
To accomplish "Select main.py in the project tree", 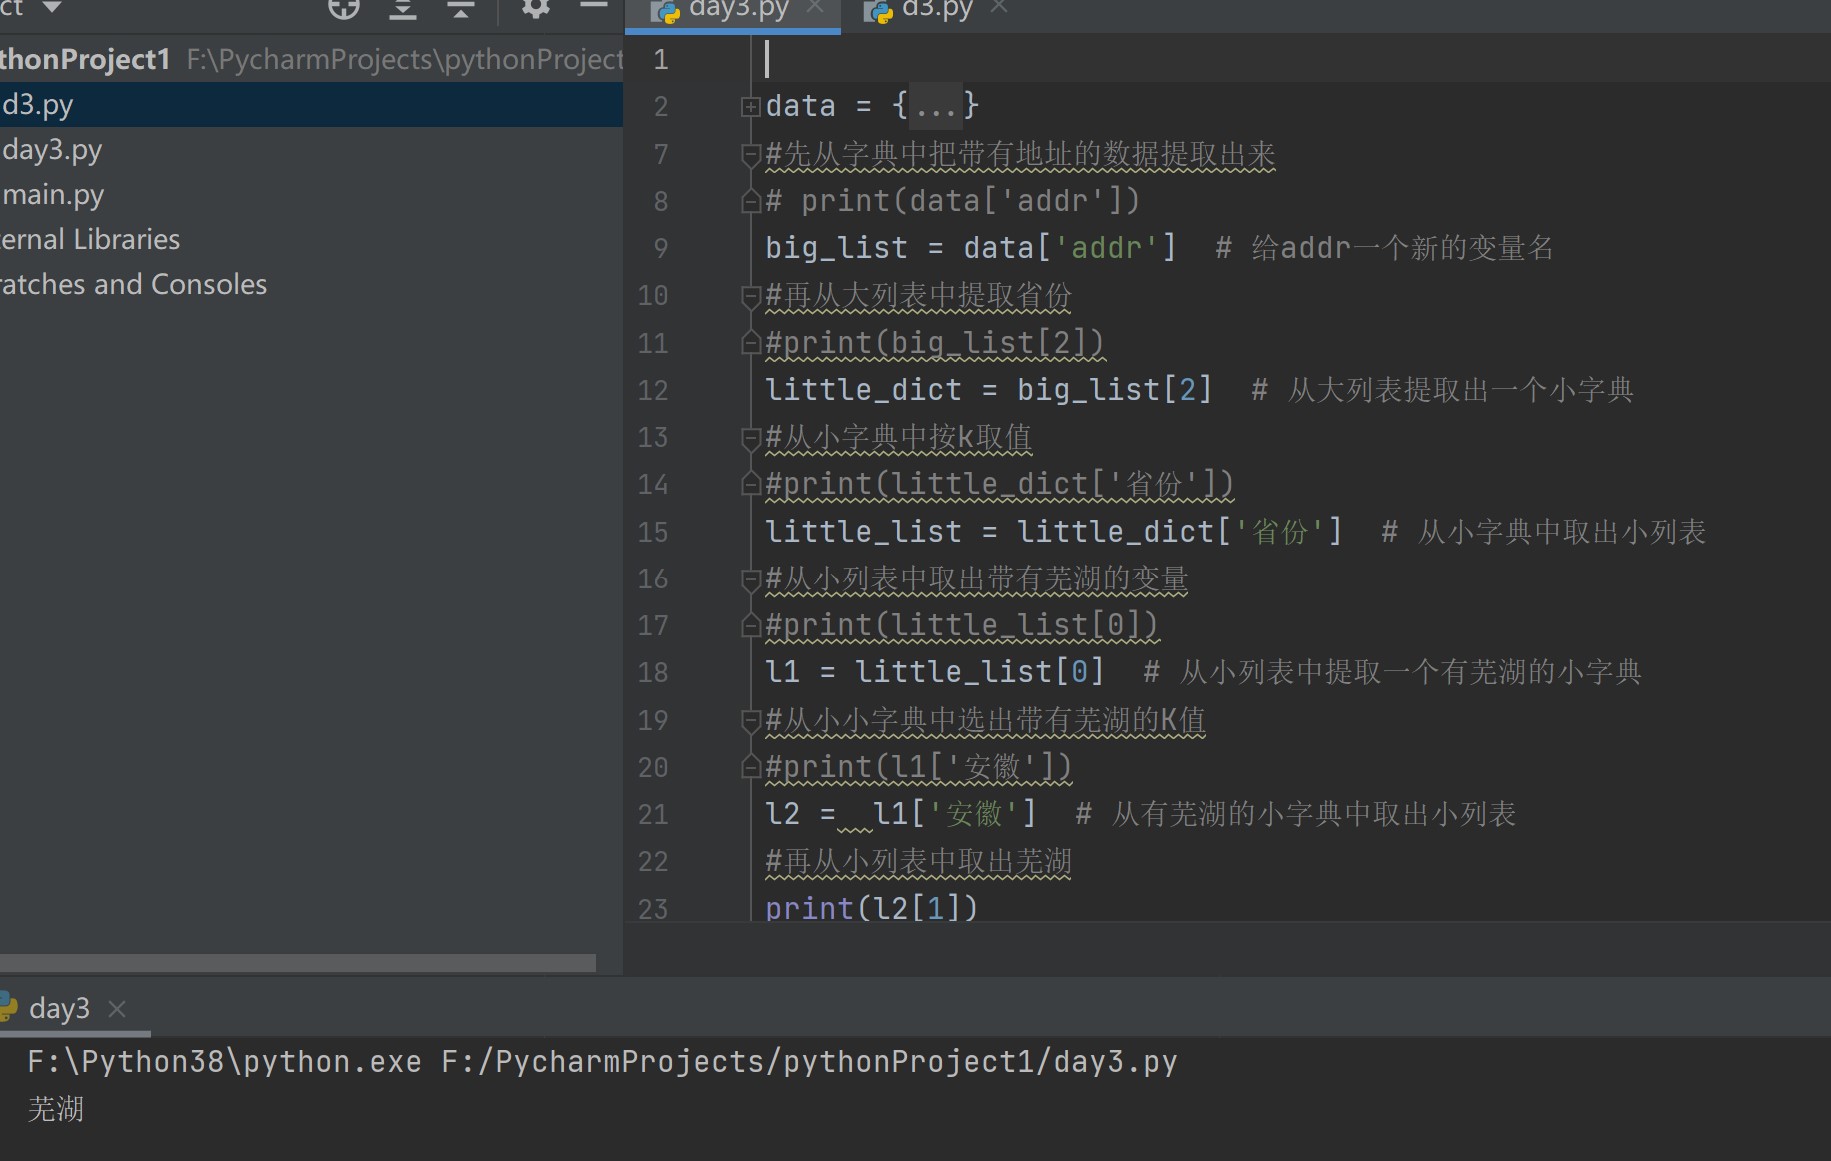I will [x=53, y=195].
